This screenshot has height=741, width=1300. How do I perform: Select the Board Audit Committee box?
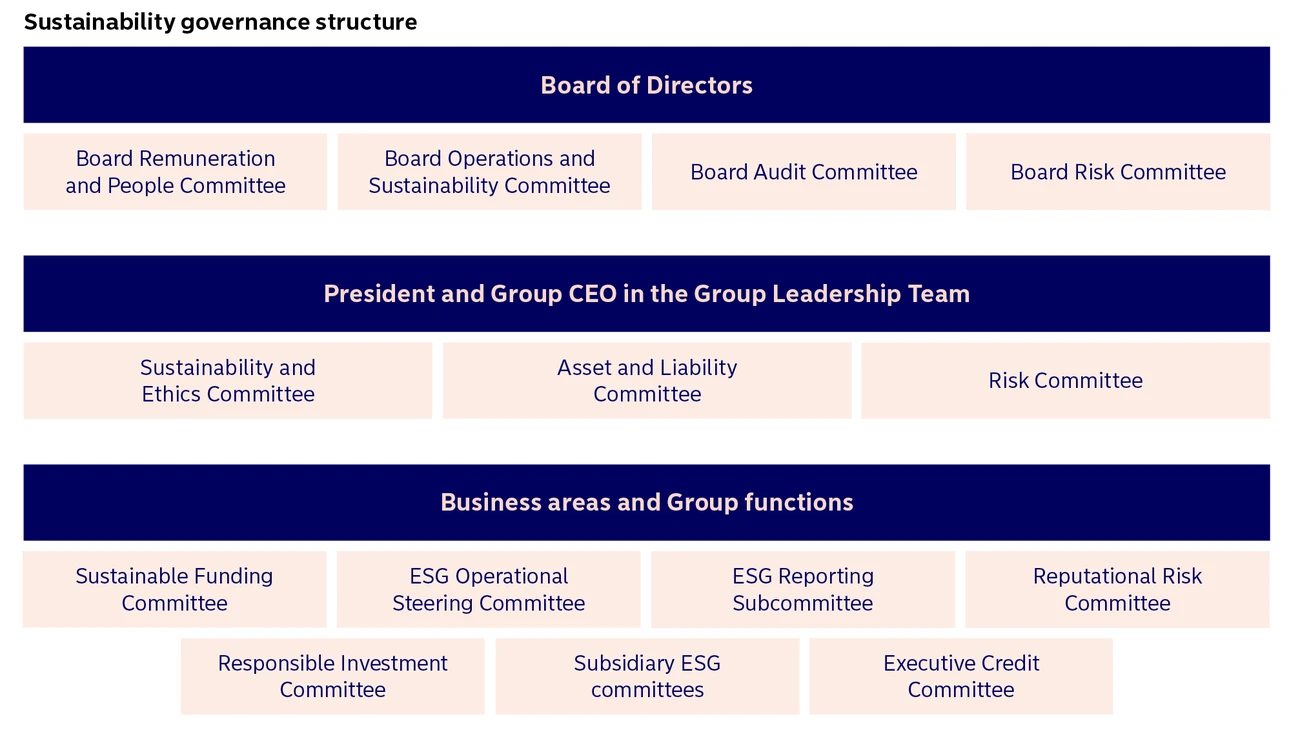pos(803,172)
